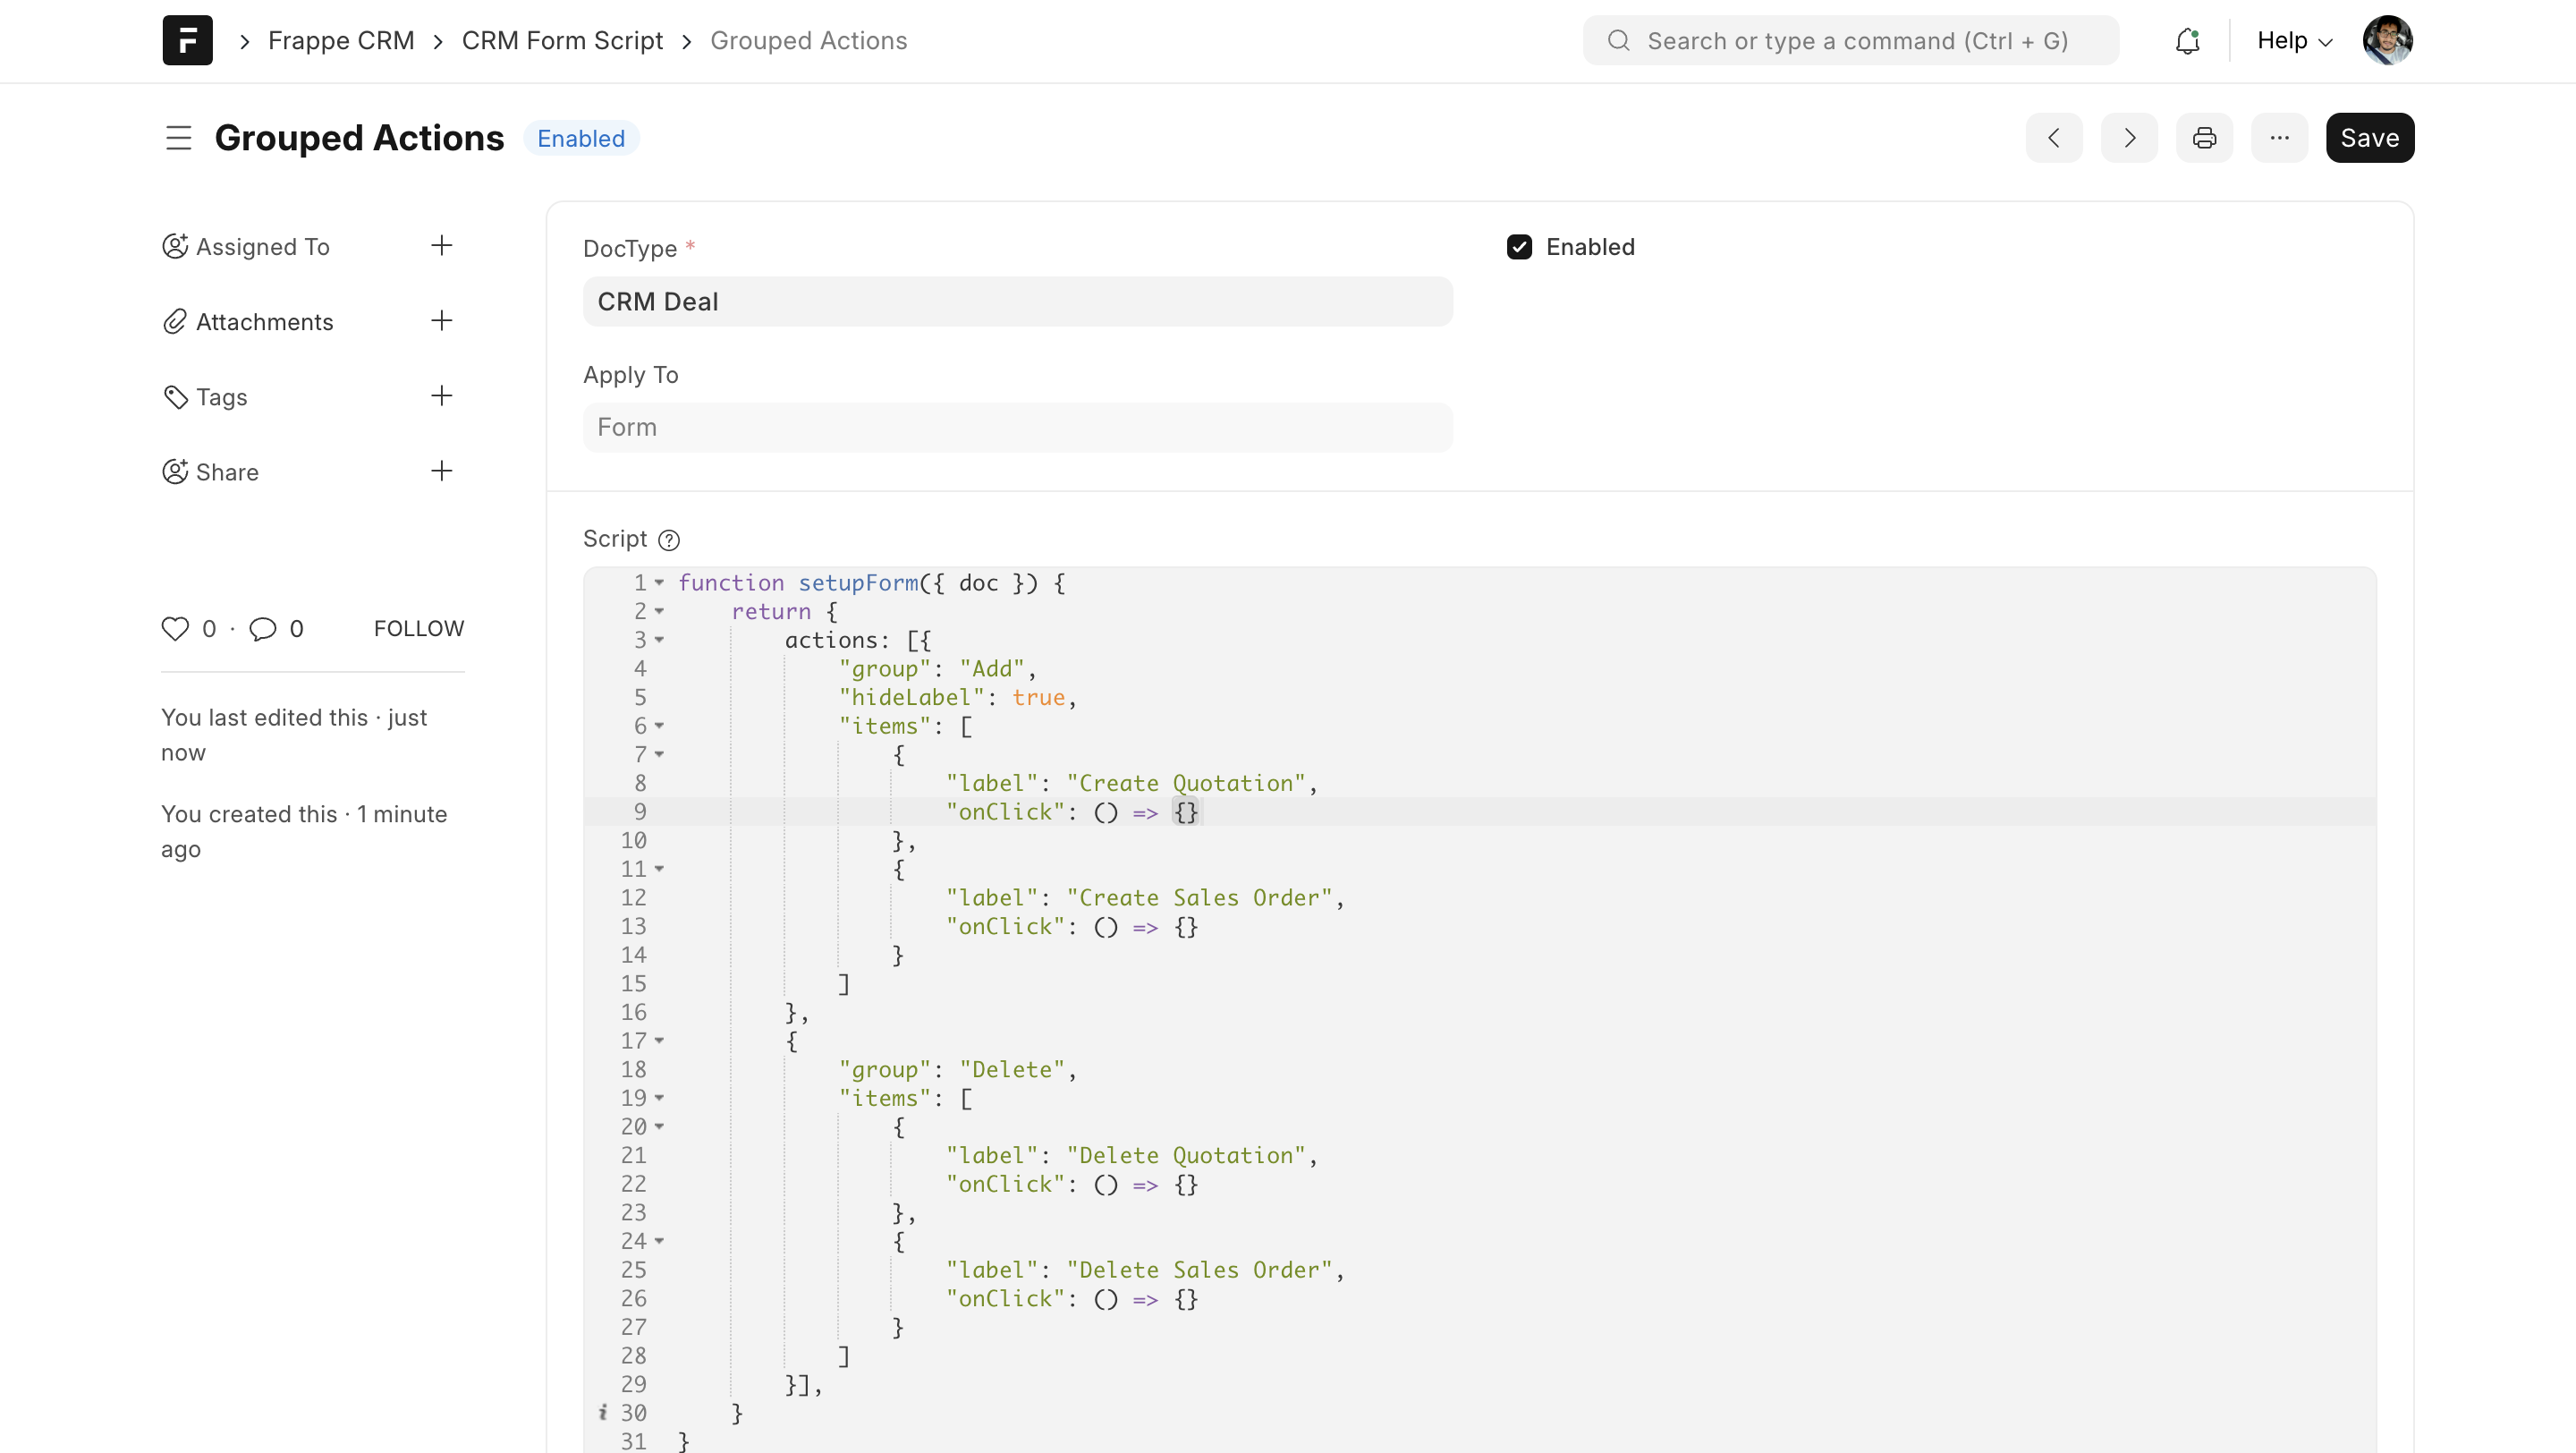This screenshot has width=2576, height=1453.
Task: Save the form script
Action: [x=2369, y=138]
